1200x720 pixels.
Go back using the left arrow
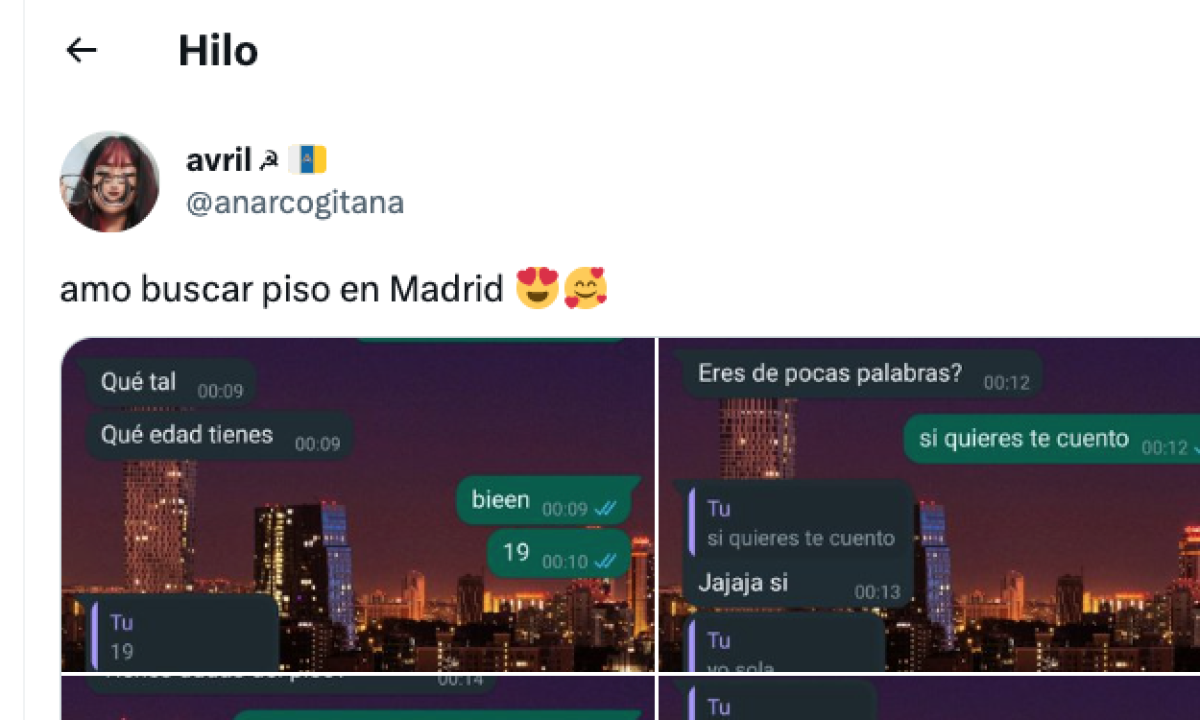(x=81, y=50)
